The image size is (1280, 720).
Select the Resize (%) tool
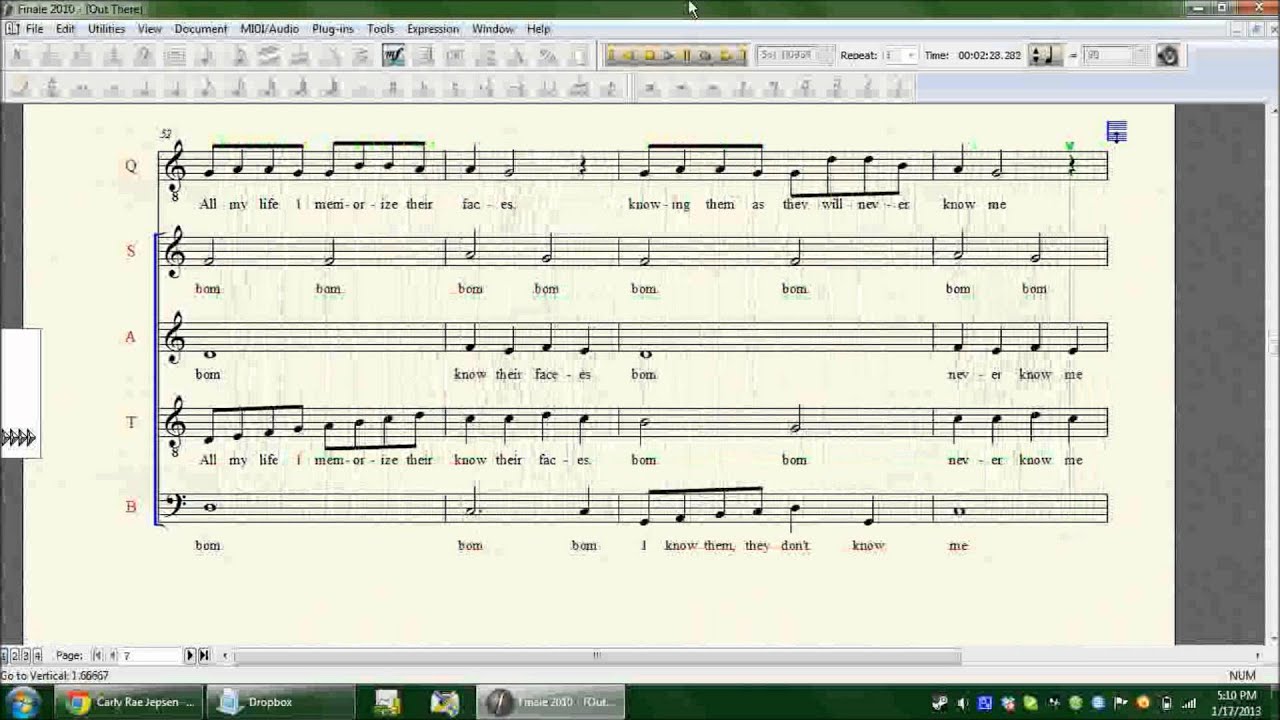tap(549, 56)
